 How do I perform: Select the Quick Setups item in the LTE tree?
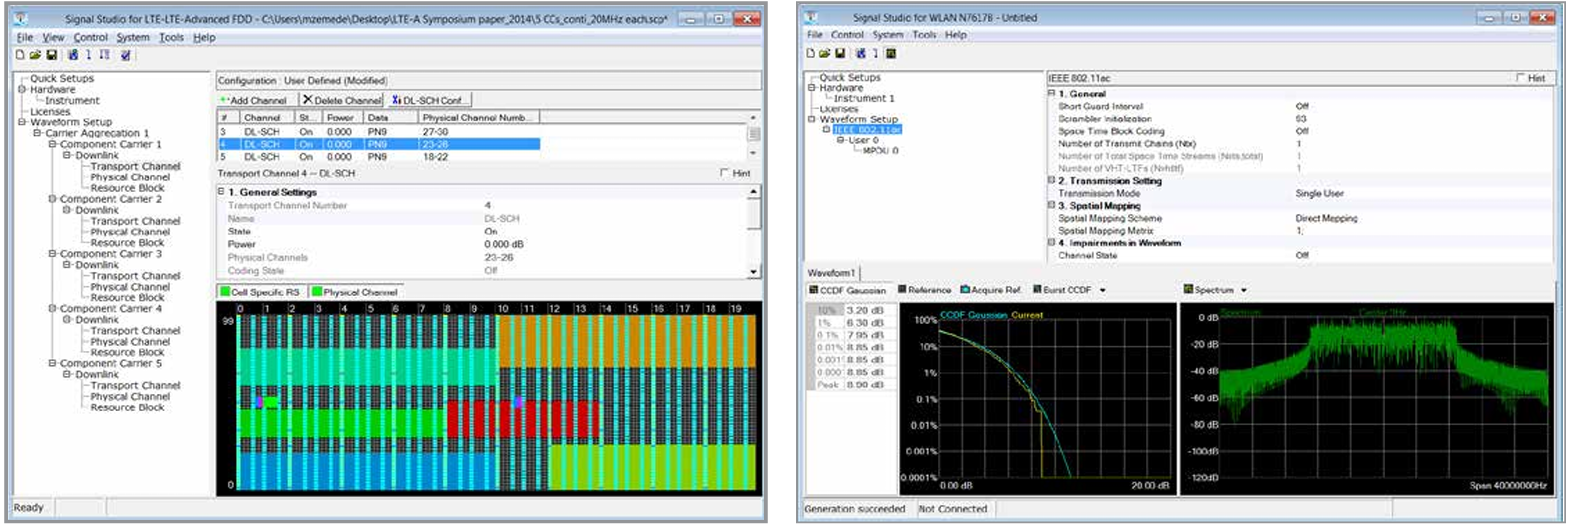click(x=62, y=78)
